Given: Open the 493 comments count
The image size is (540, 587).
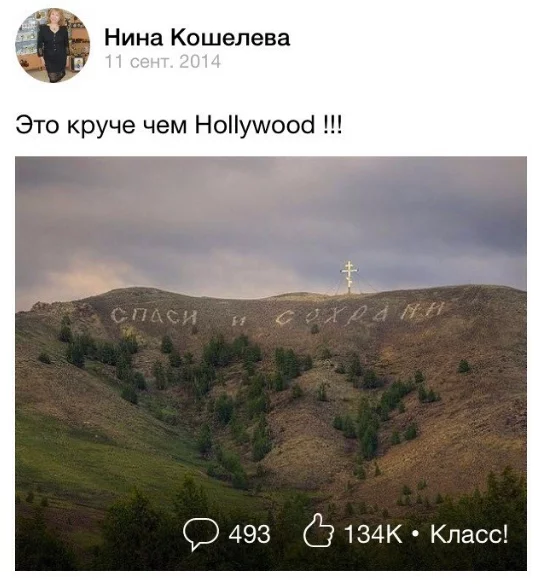Looking at the screenshot, I should pyautogui.click(x=249, y=534).
